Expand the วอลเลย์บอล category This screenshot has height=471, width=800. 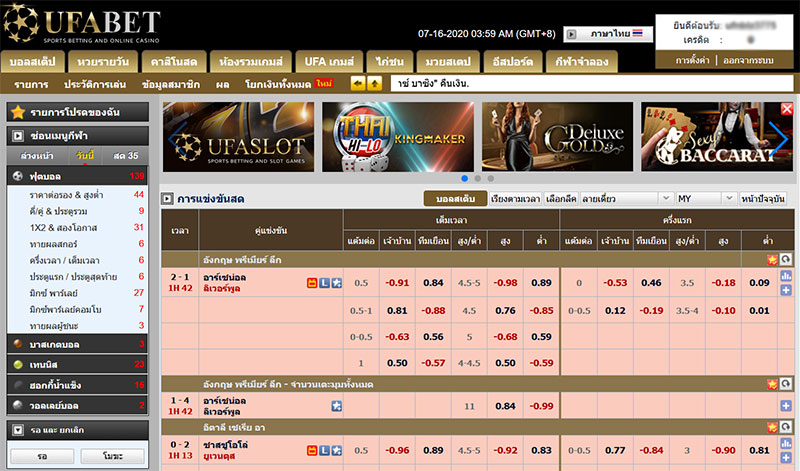pos(78,406)
